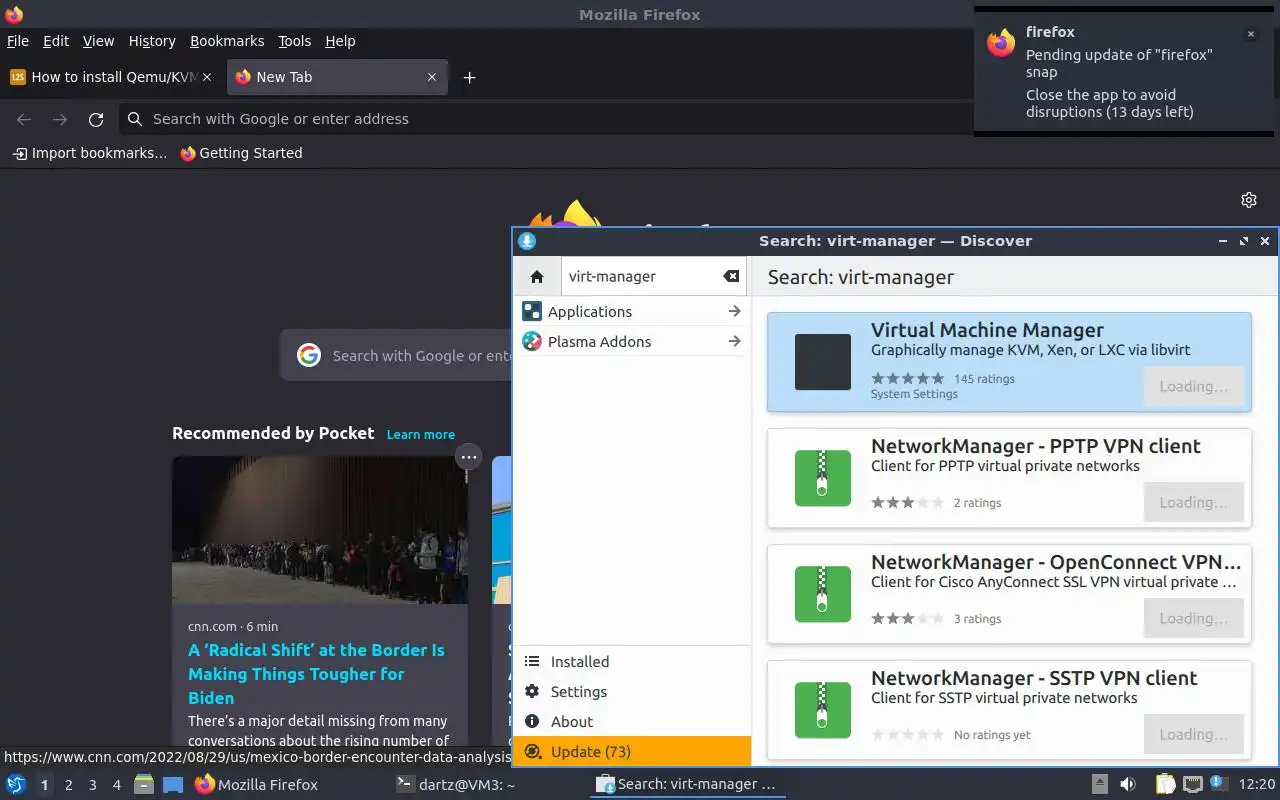Screen dimensions: 1280x800
Task: Close the Qemu/KVM how-to tab
Action: pyautogui.click(x=207, y=77)
